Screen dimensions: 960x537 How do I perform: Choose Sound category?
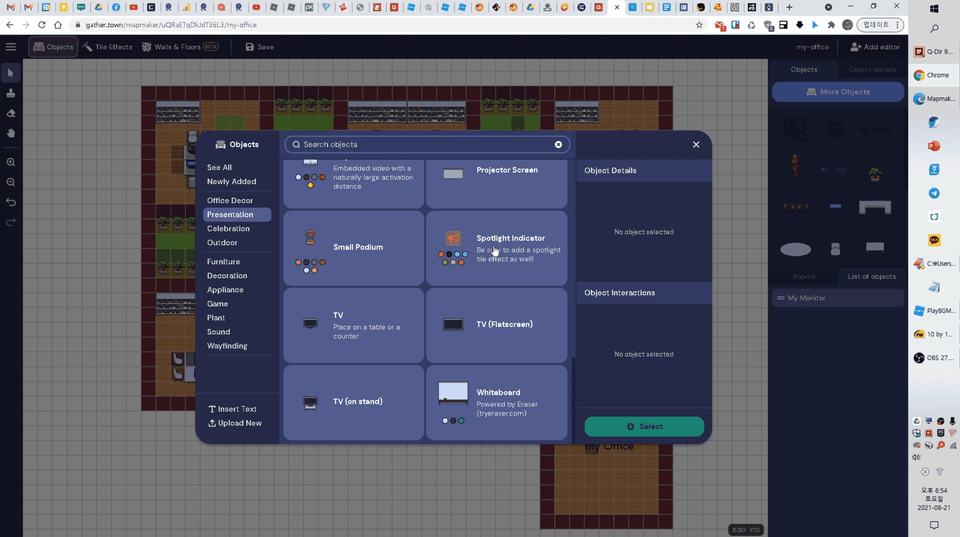[218, 332]
